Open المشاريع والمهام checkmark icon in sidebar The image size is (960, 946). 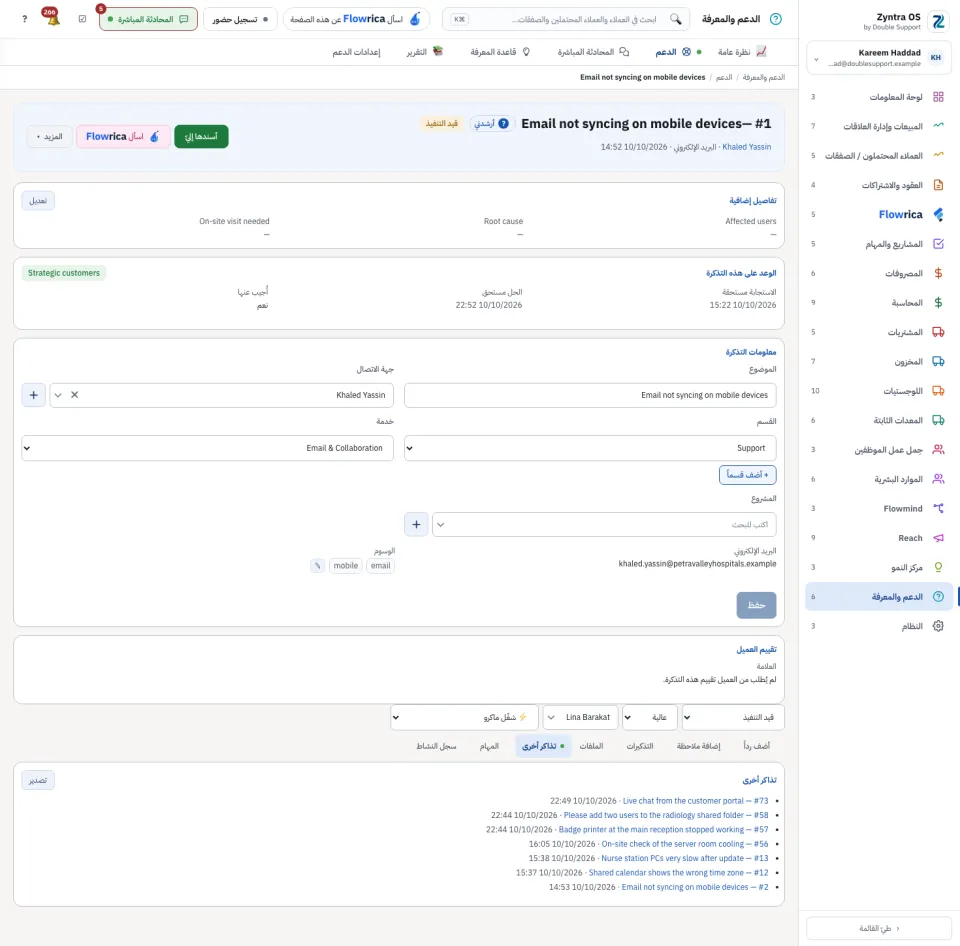pyautogui.click(x=938, y=244)
